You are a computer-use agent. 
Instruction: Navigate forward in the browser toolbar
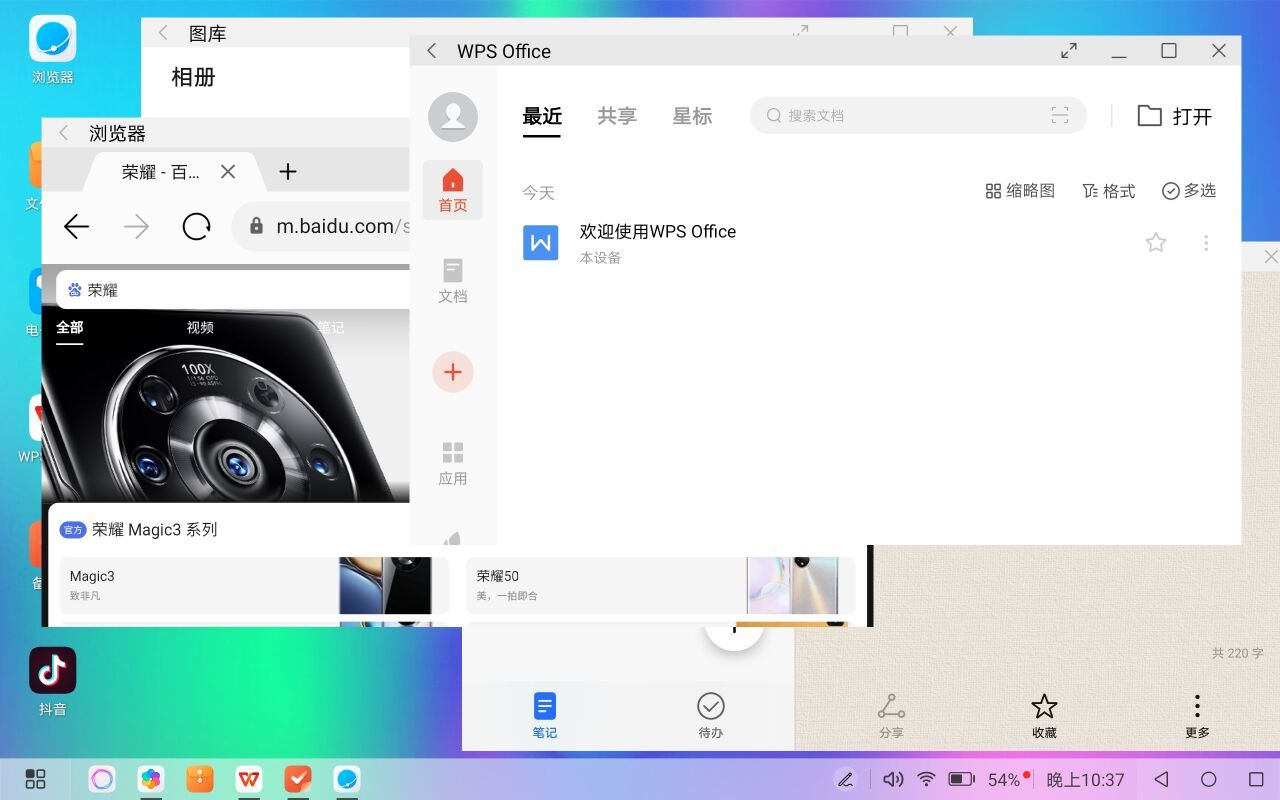(136, 227)
